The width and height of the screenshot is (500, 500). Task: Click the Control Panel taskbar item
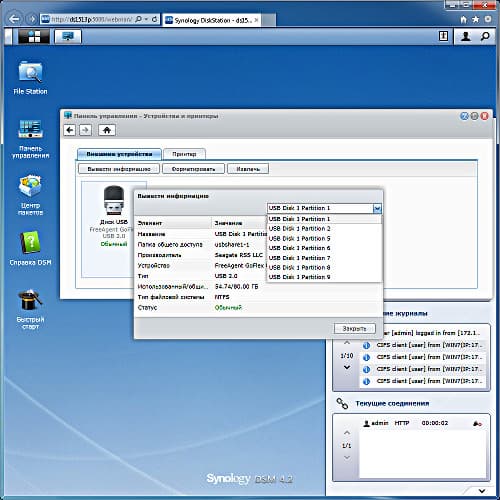coord(68,36)
